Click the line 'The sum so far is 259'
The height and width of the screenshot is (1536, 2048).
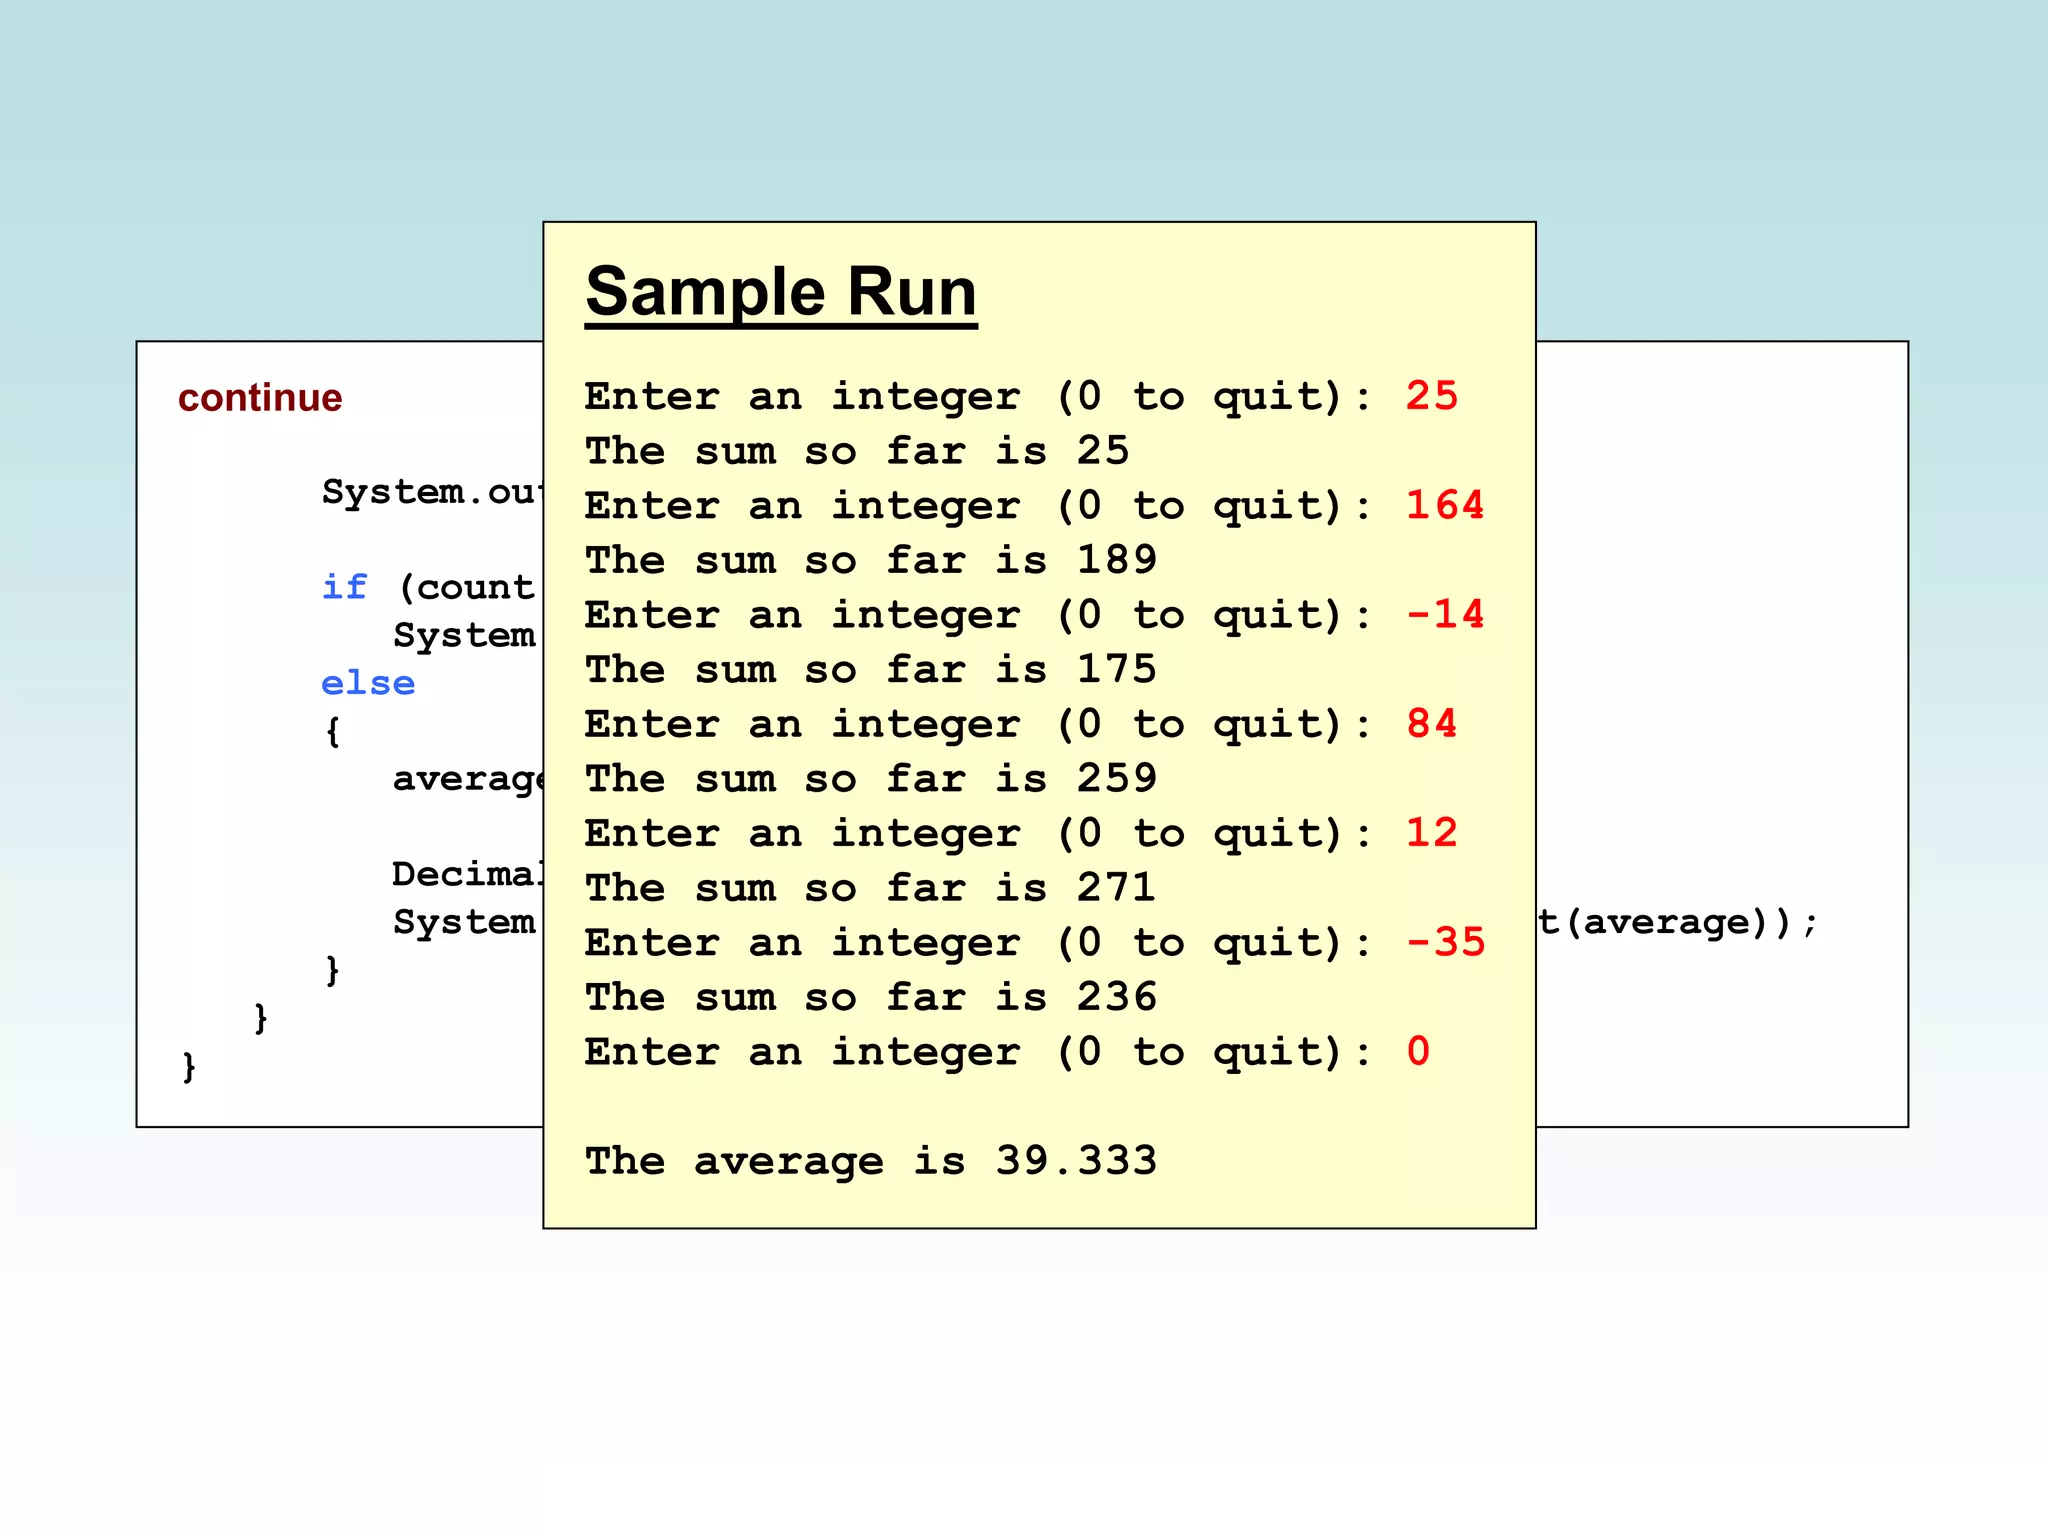point(871,778)
